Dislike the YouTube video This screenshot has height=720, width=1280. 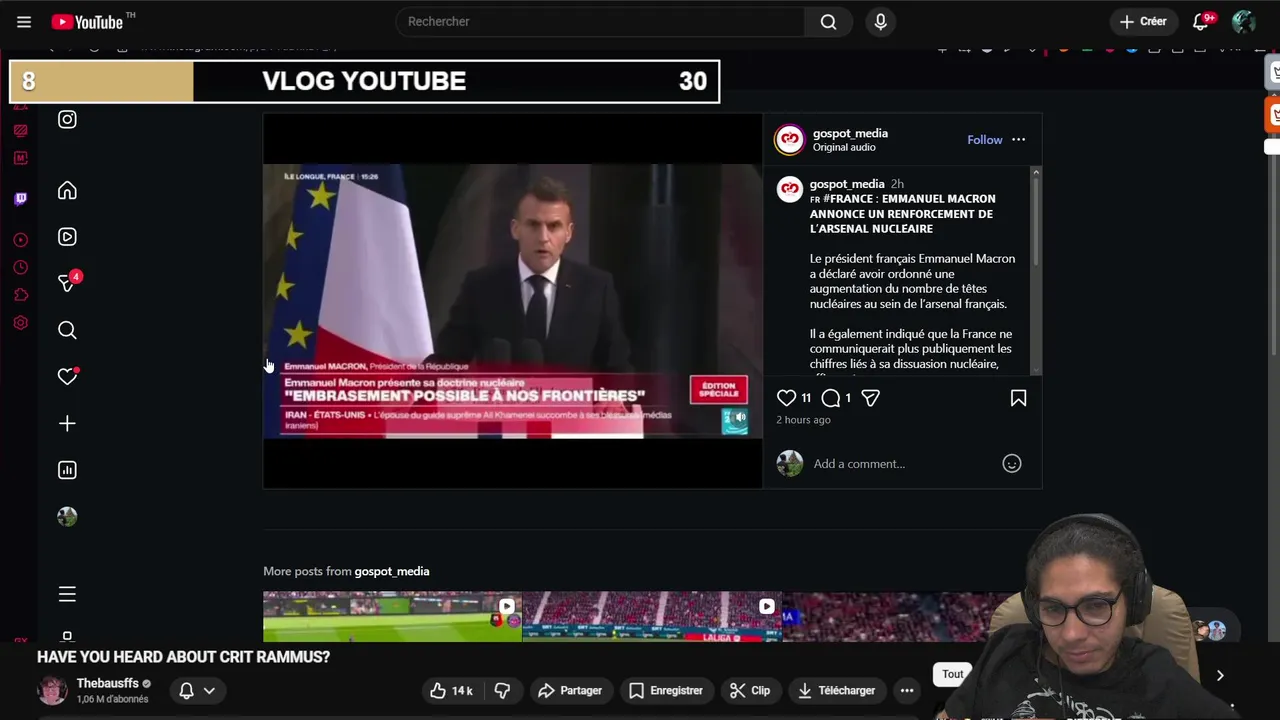503,690
